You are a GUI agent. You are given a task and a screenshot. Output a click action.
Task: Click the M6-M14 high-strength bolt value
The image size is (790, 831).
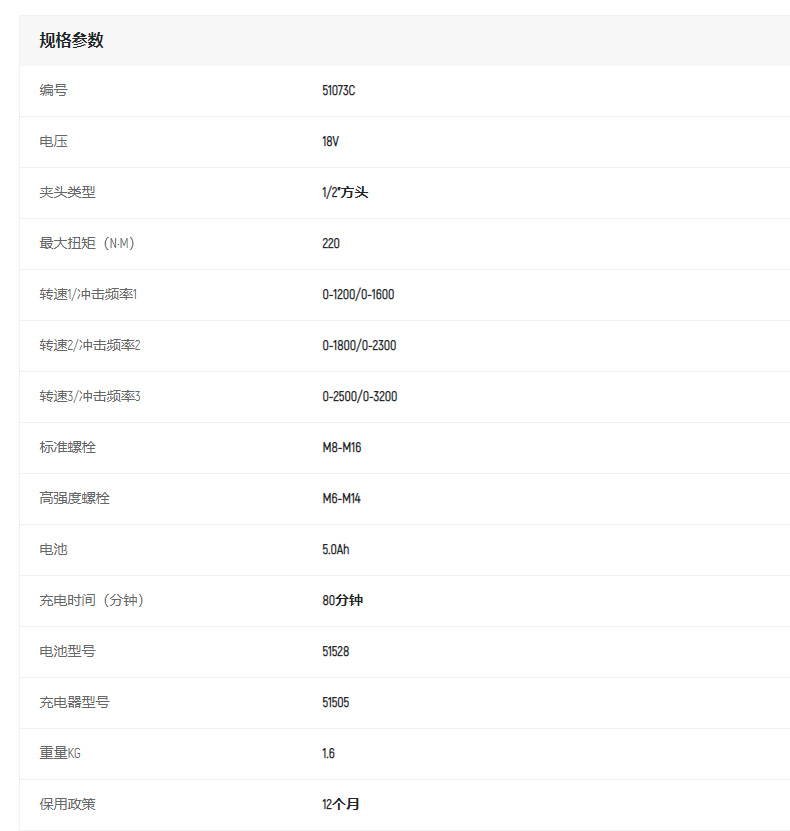(341, 499)
